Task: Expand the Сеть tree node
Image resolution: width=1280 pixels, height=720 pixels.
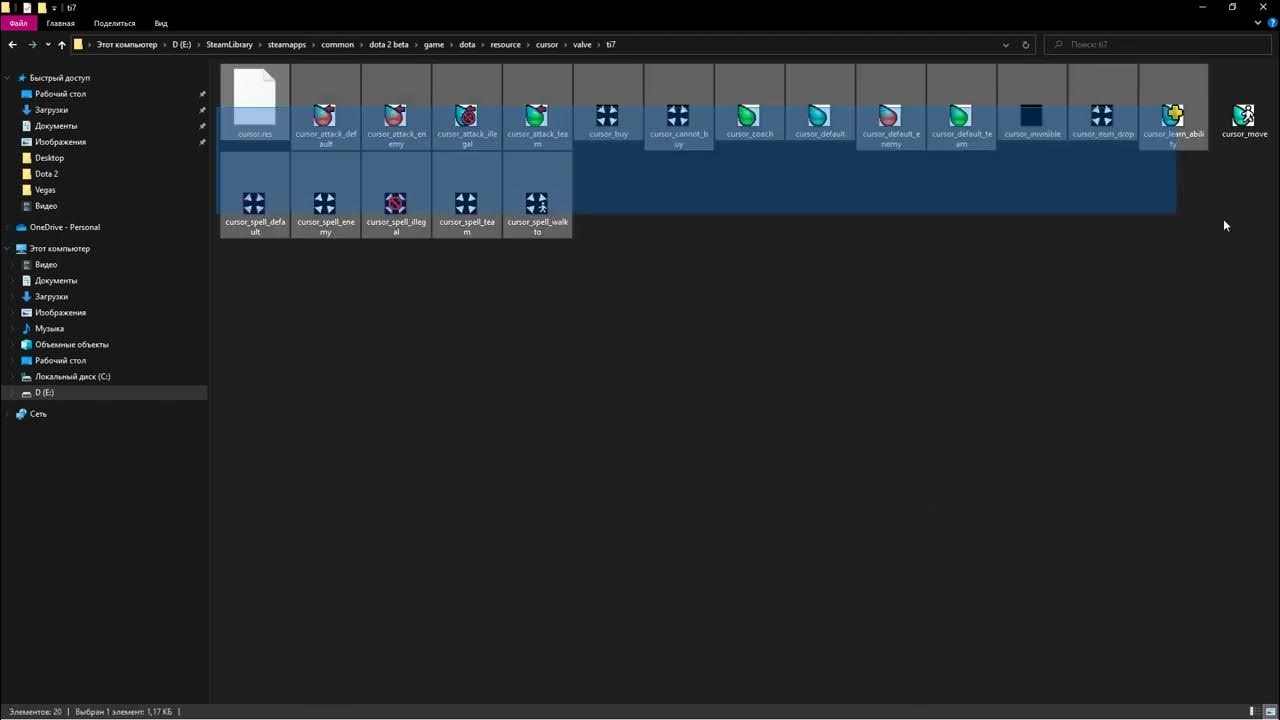Action: pyautogui.click(x=8, y=414)
